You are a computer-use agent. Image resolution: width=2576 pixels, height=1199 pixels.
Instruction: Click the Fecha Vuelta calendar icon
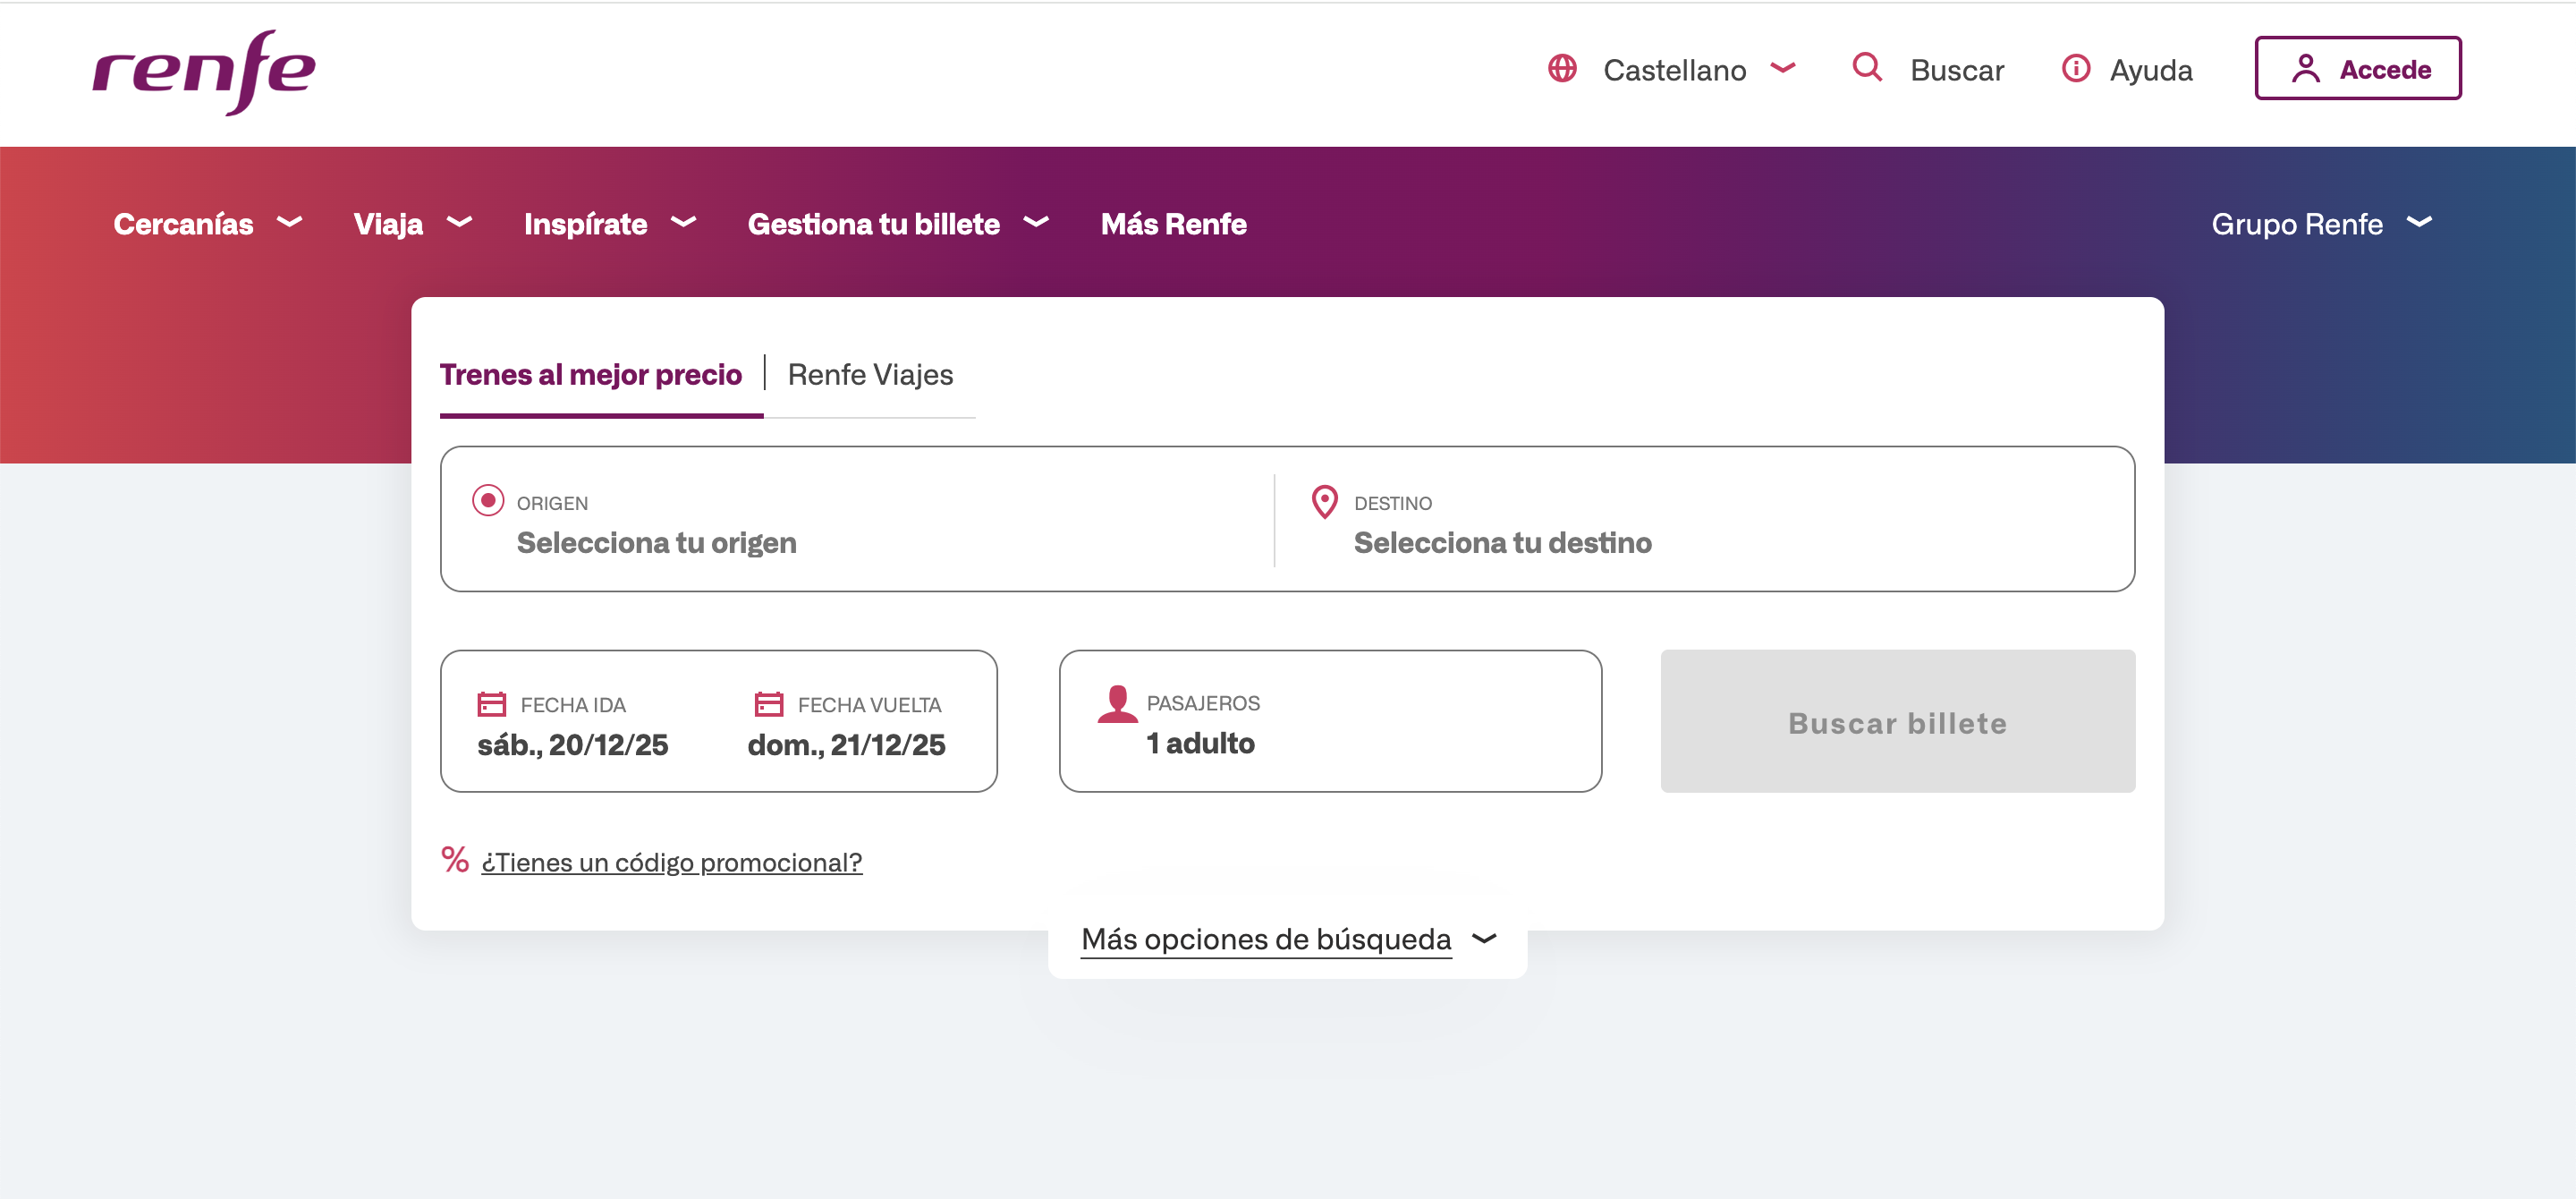click(768, 704)
